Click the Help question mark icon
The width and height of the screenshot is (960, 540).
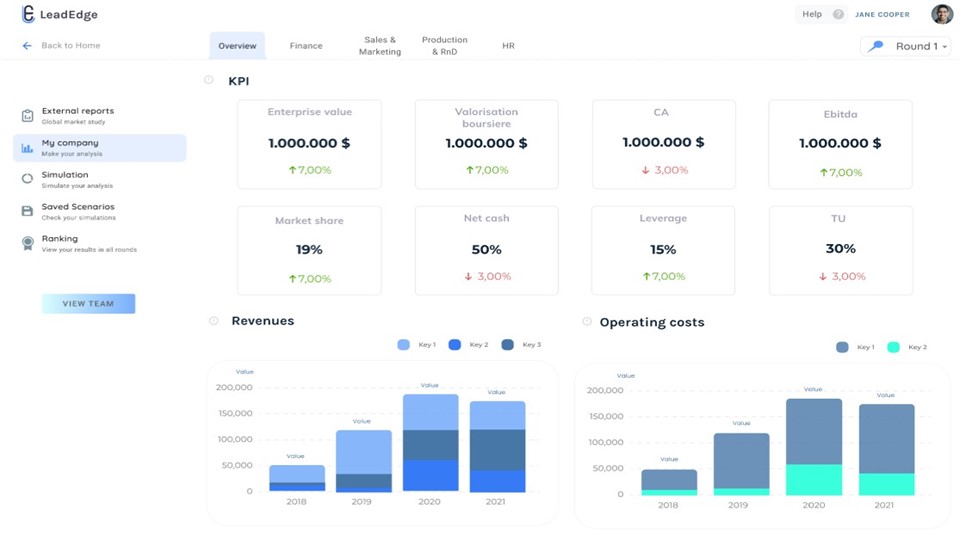coord(838,14)
